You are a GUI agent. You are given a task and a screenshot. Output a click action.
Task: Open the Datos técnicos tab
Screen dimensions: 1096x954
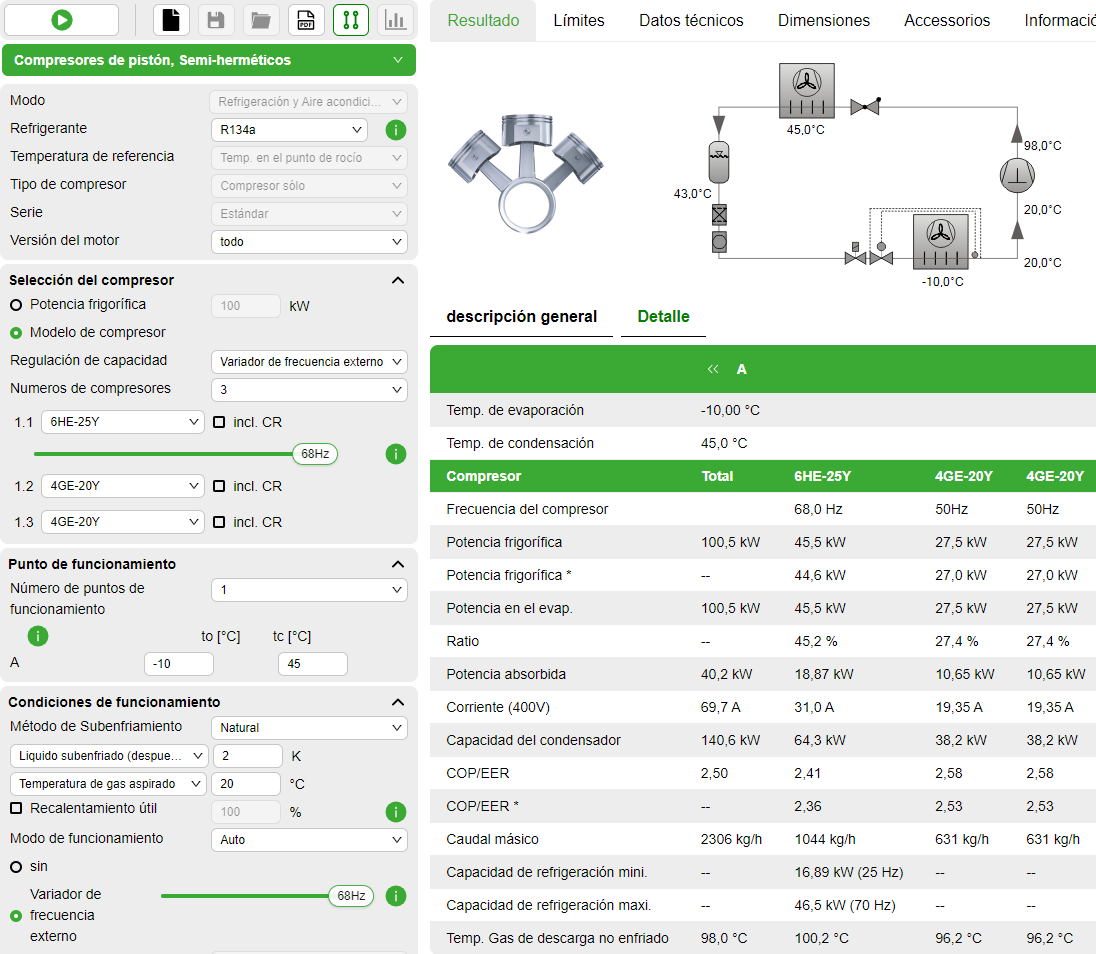point(691,21)
